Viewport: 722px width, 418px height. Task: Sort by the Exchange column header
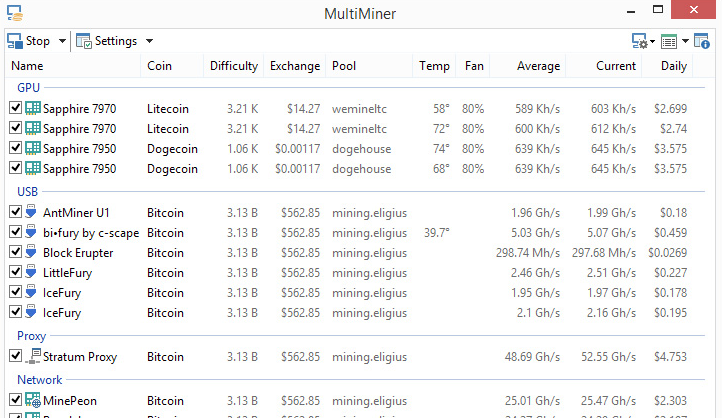(295, 66)
